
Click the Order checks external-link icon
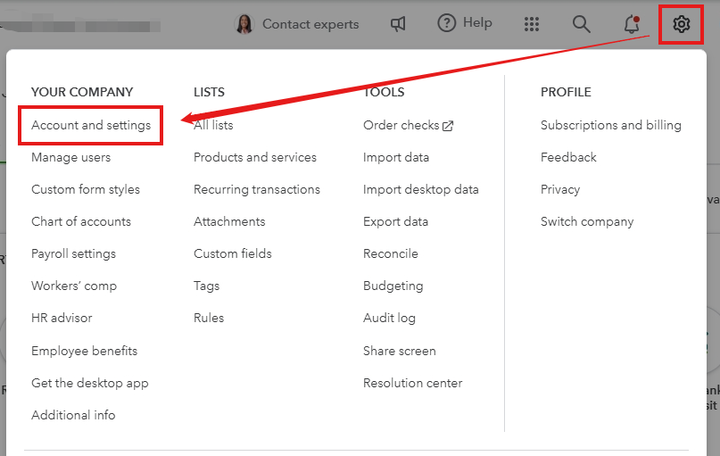[448, 126]
